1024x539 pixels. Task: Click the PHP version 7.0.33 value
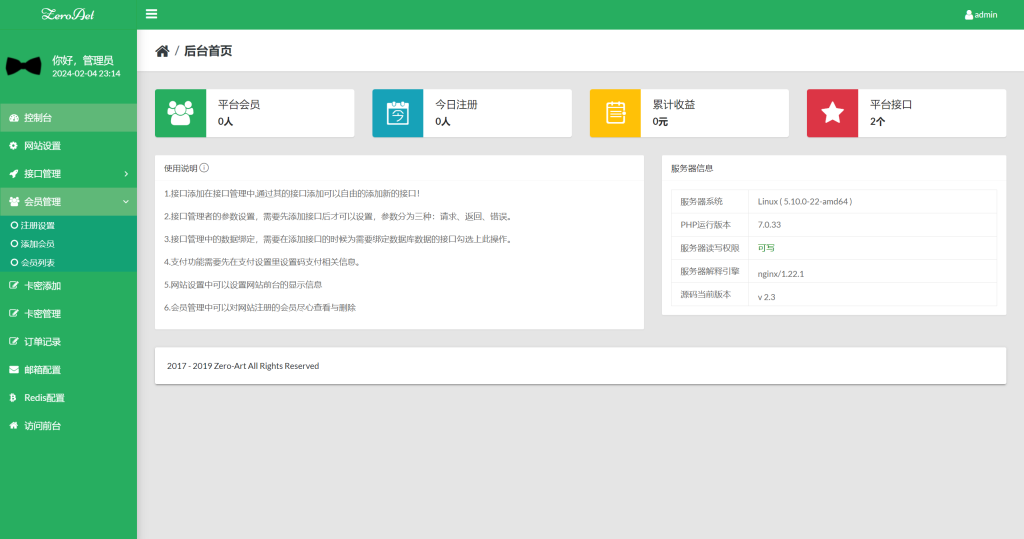769,225
